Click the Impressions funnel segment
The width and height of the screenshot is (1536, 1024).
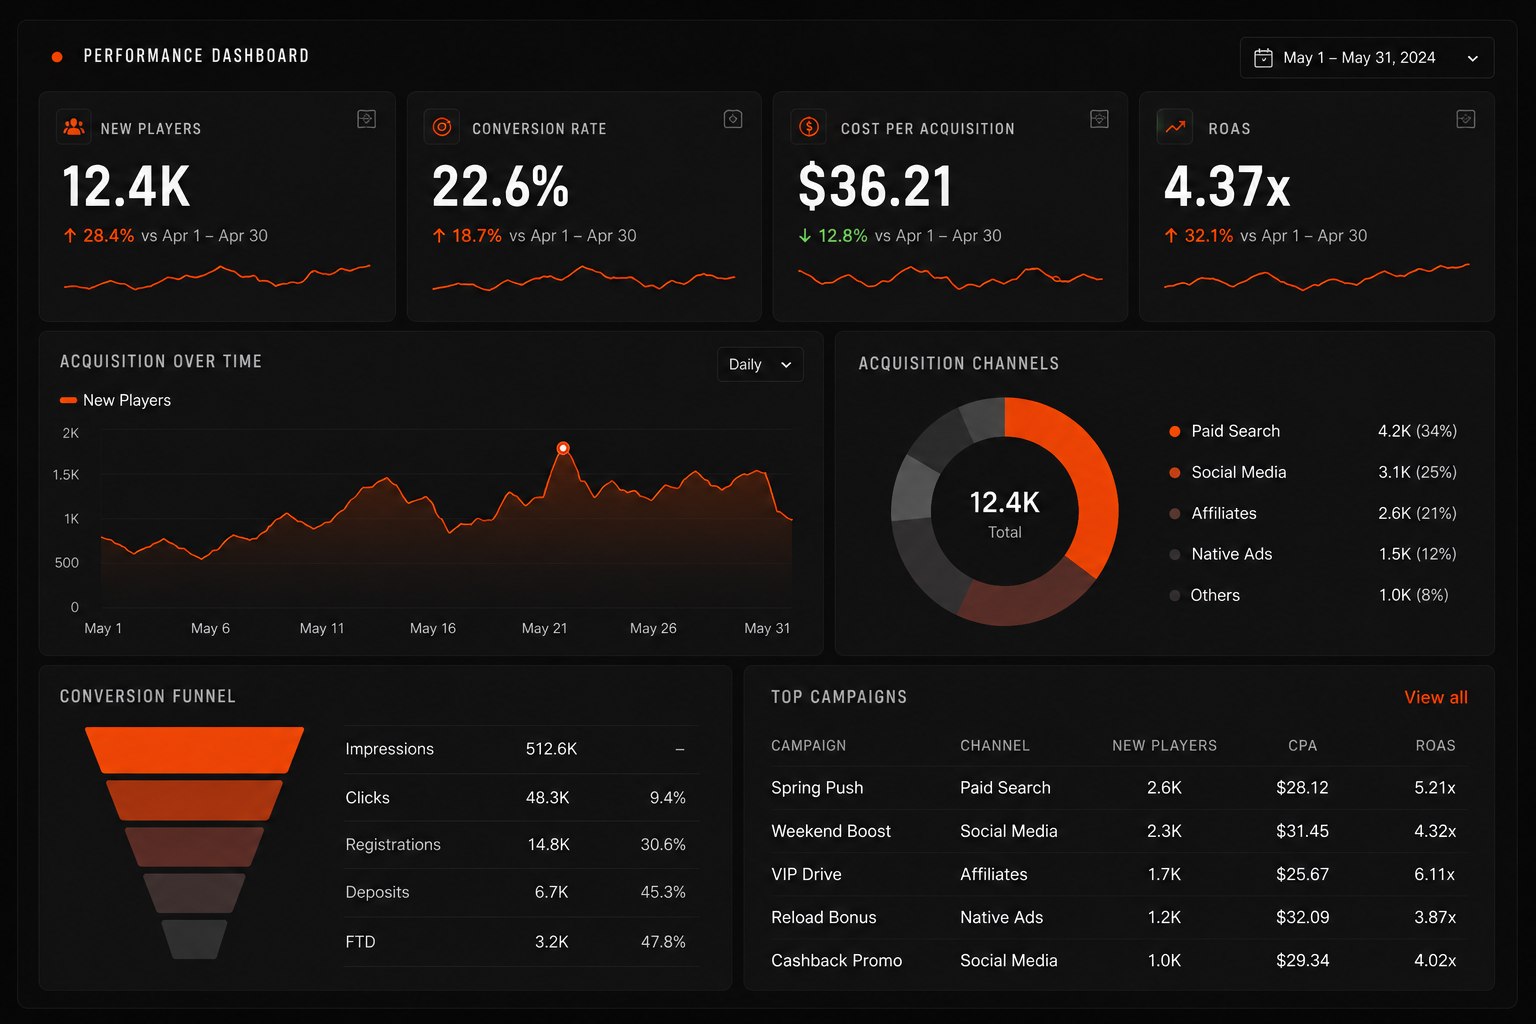pyautogui.click(x=194, y=749)
